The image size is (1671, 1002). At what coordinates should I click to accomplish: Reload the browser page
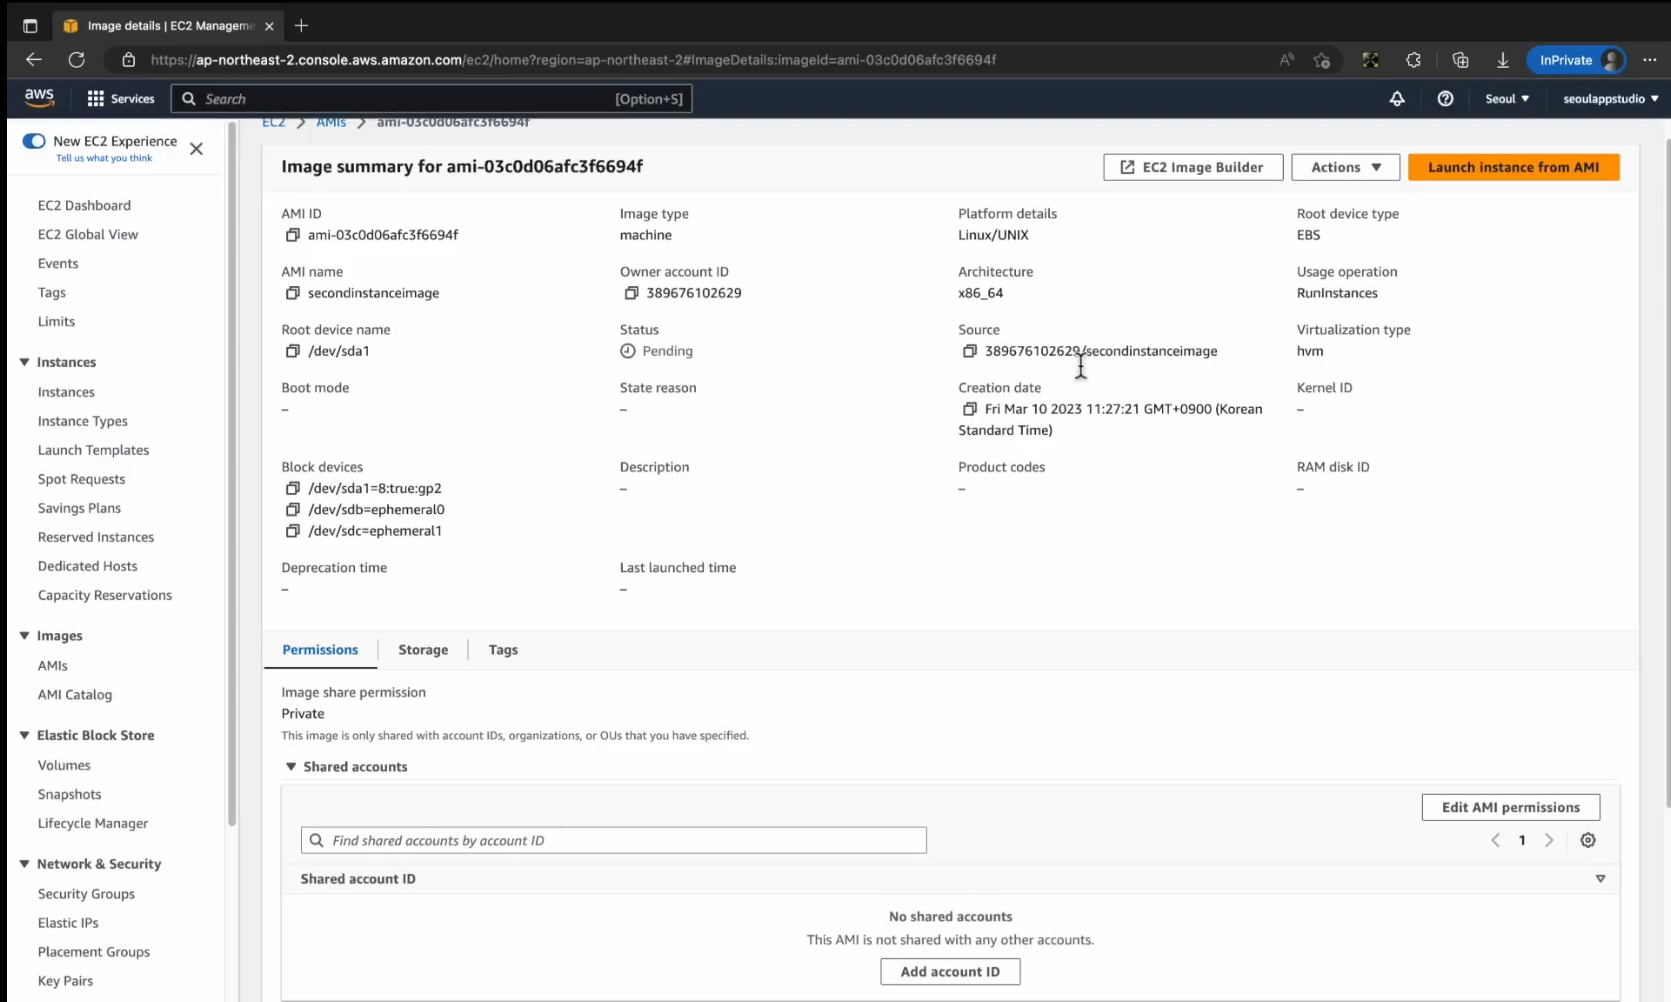pyautogui.click(x=76, y=60)
